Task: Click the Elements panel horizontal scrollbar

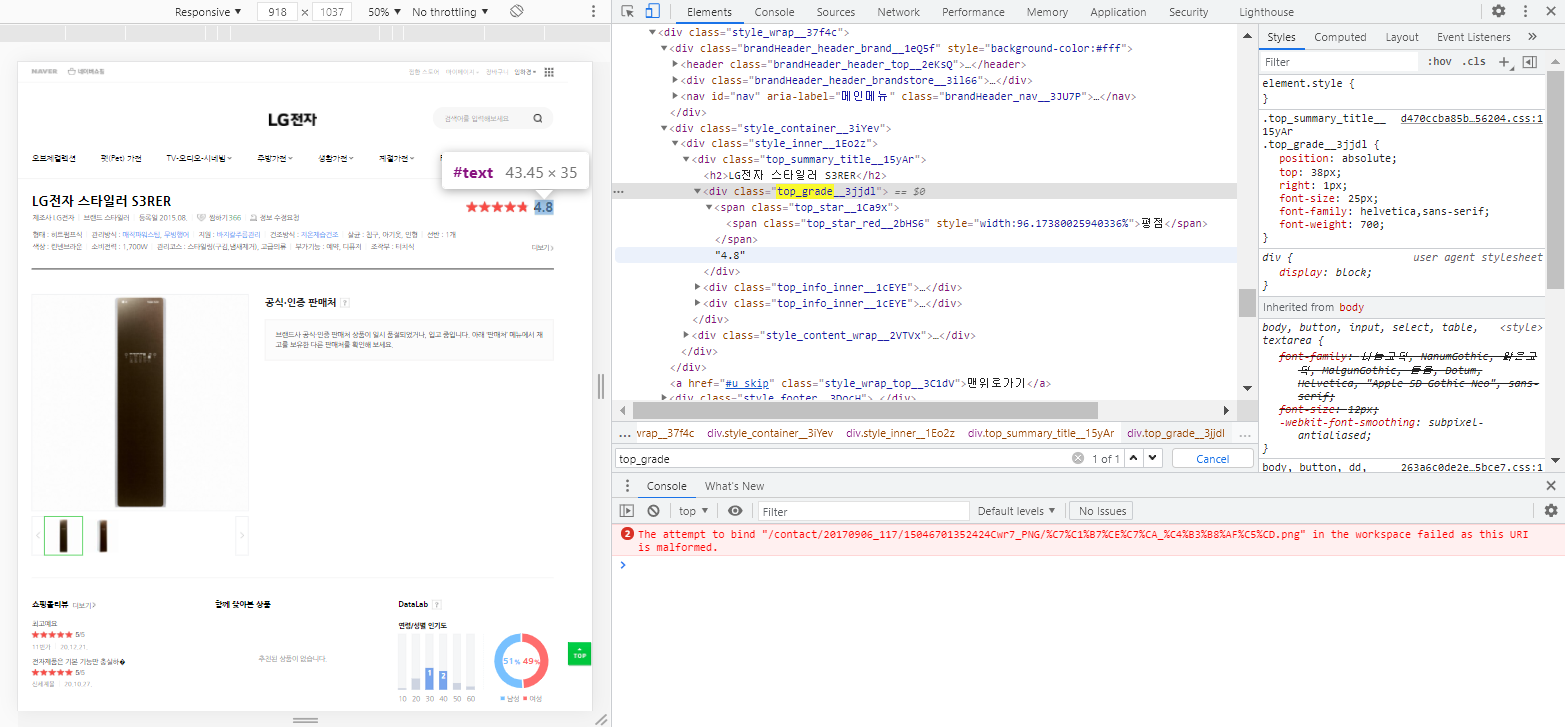Action: click(x=865, y=410)
